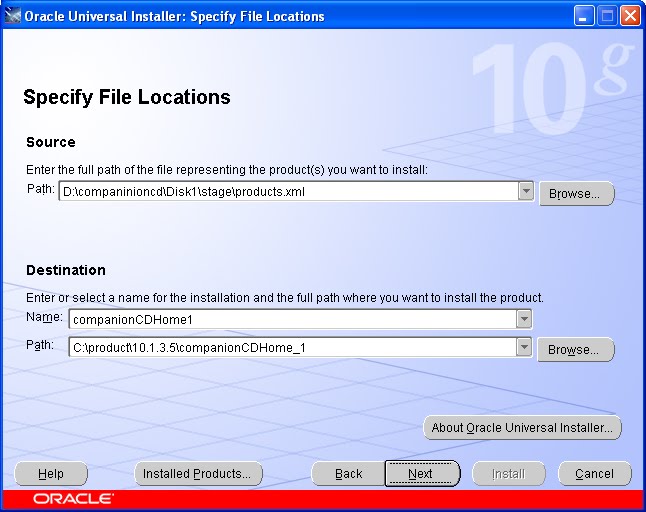The width and height of the screenshot is (646, 512).
Task: Close the Oracle Universal Installer window
Action: click(x=631, y=16)
